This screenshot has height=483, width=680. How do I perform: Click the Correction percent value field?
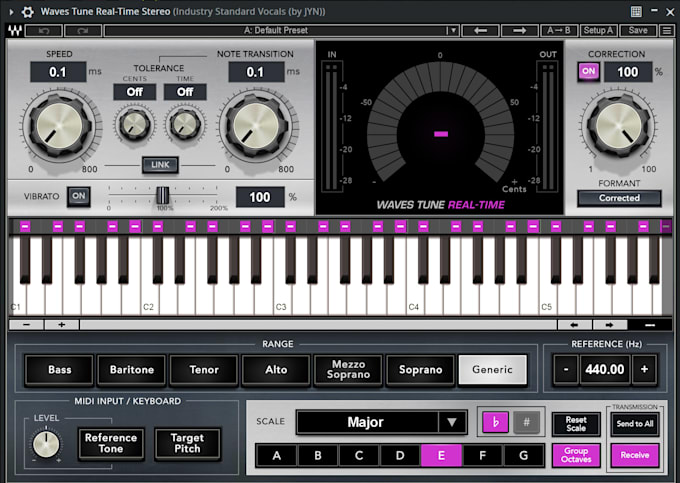[628, 72]
